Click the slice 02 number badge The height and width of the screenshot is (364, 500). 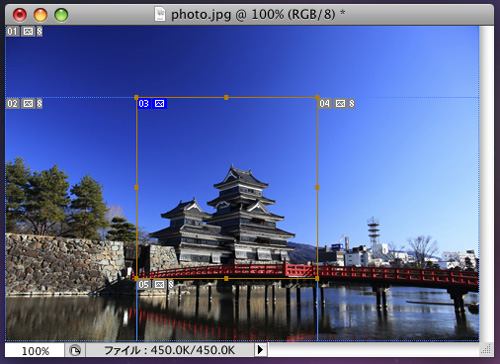click(13, 104)
